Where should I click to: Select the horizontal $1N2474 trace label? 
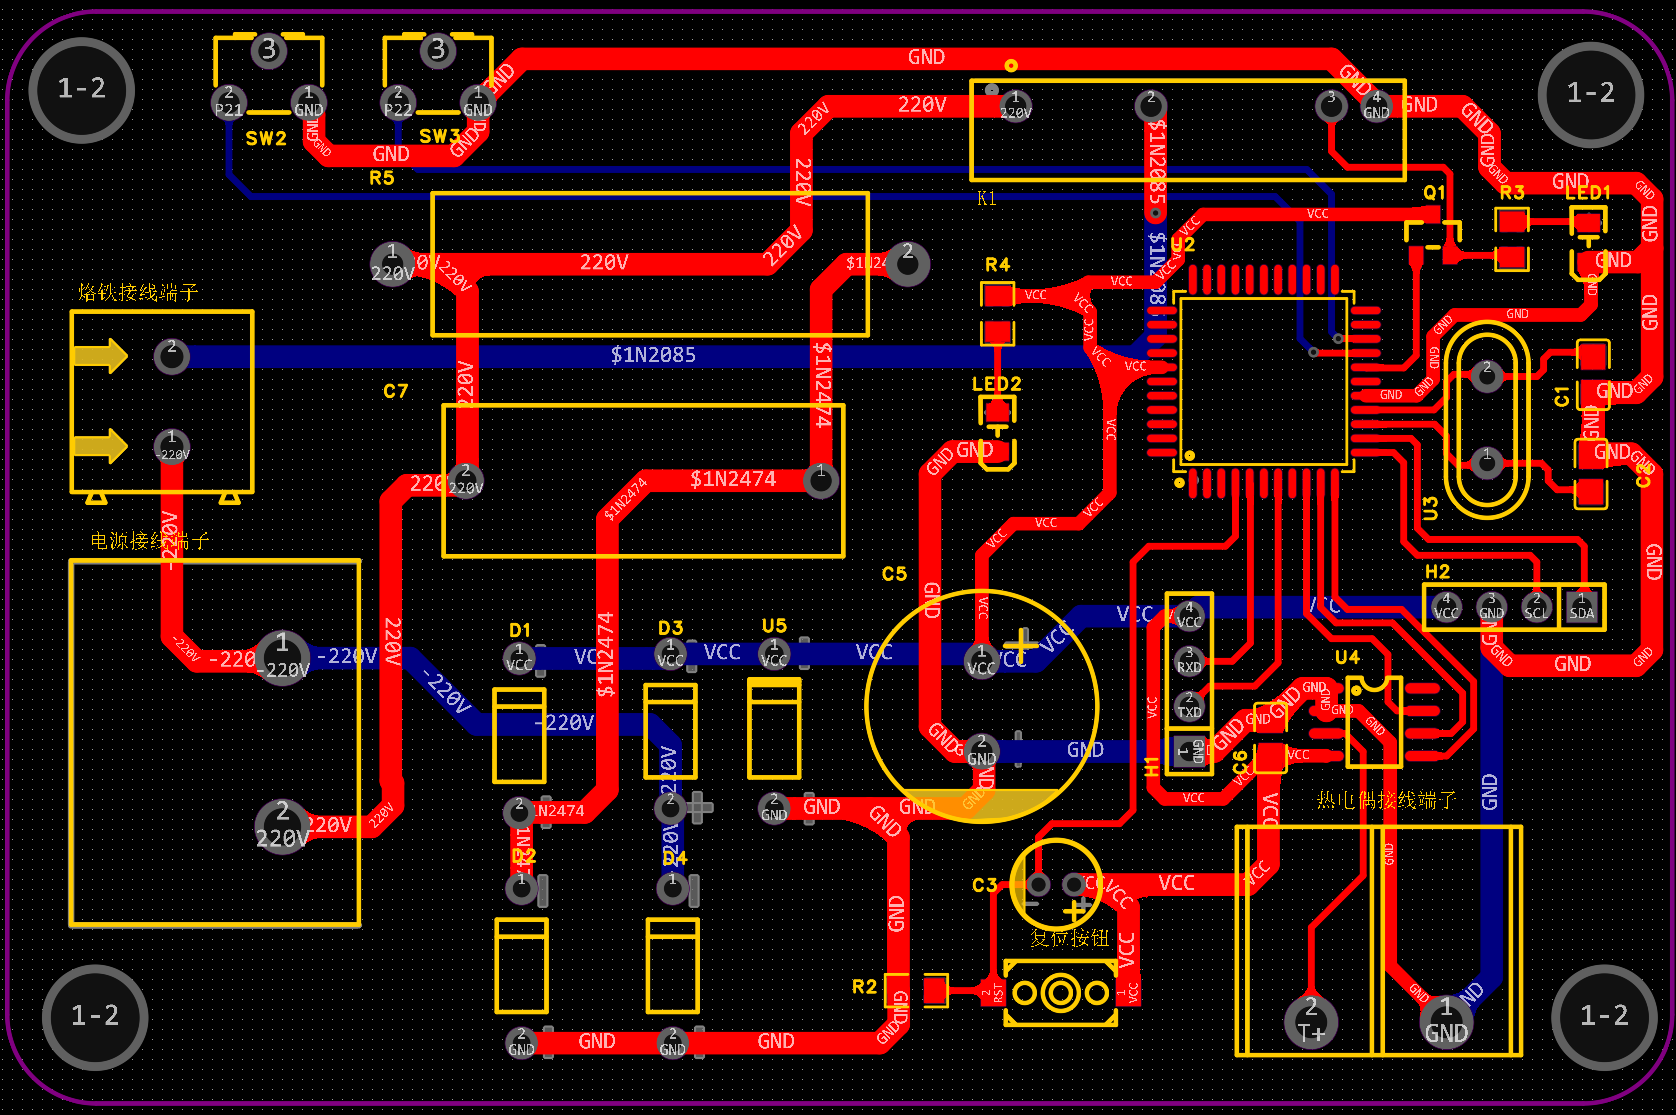(733, 480)
